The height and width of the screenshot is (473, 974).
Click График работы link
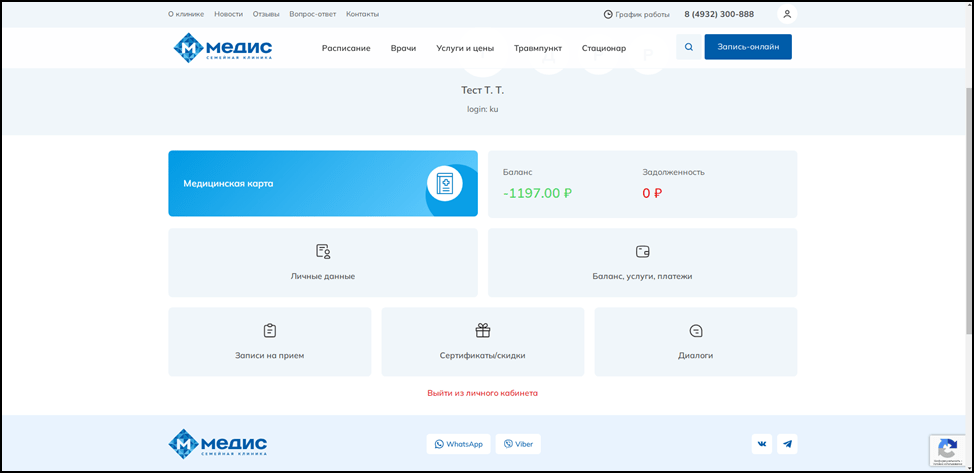pyautogui.click(x=637, y=14)
